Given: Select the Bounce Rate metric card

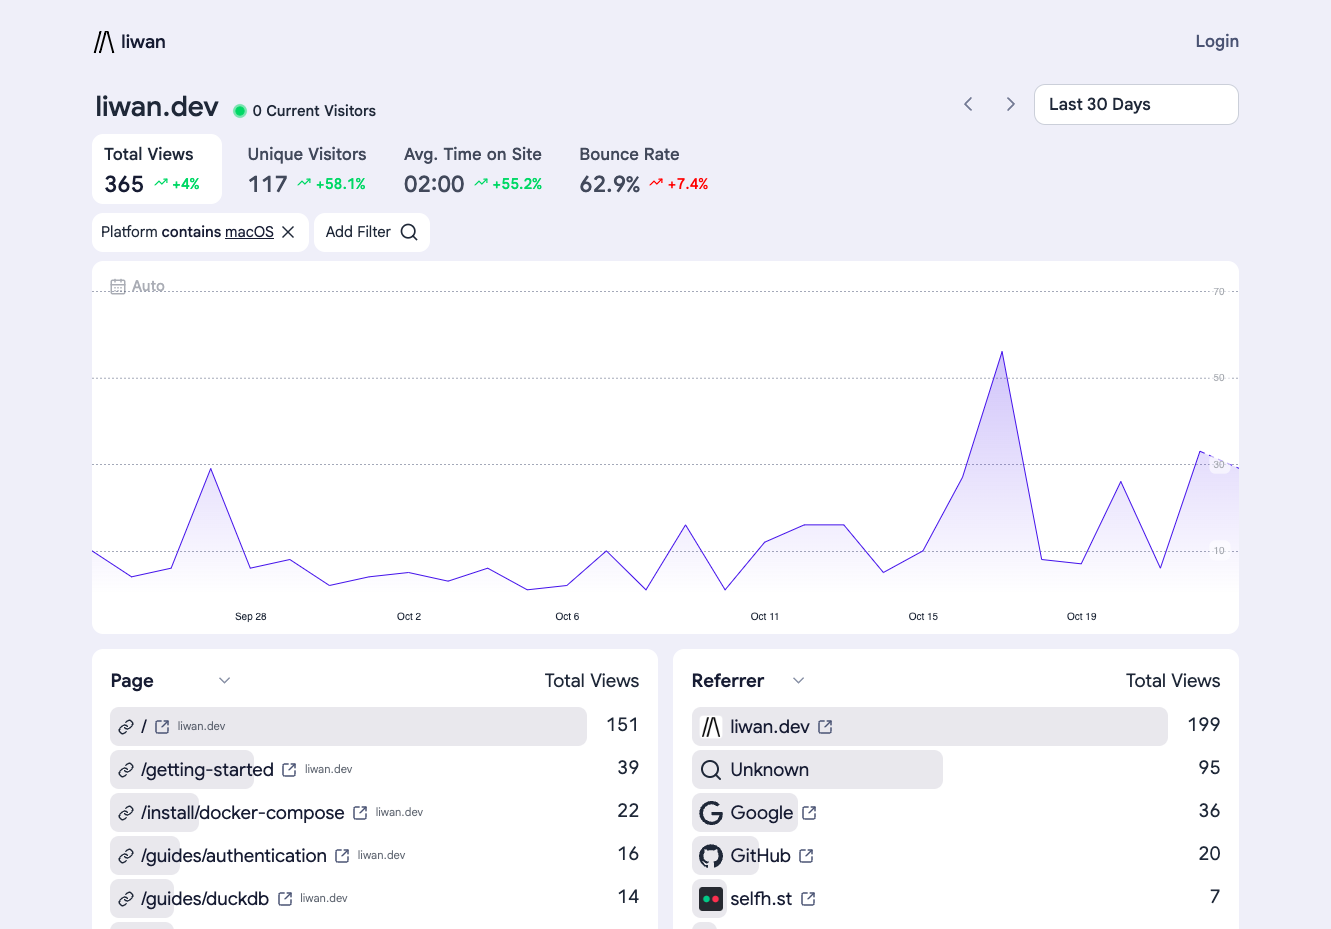Looking at the screenshot, I should (644, 169).
